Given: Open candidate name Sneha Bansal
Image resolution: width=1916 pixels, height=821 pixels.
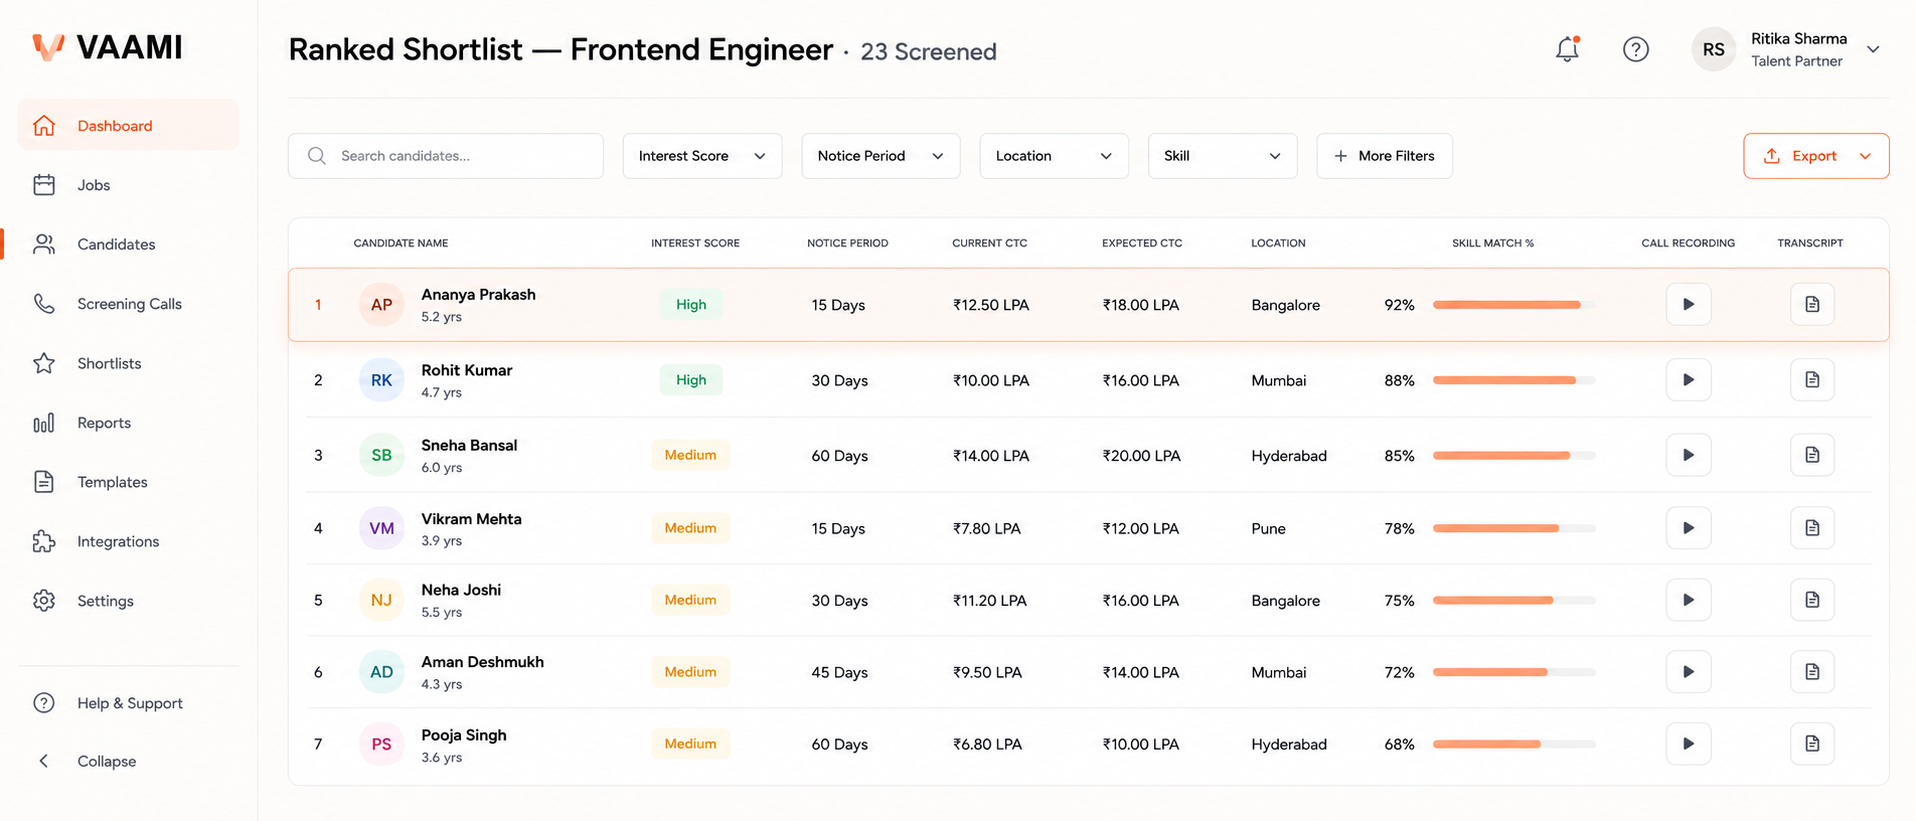Looking at the screenshot, I should (469, 445).
